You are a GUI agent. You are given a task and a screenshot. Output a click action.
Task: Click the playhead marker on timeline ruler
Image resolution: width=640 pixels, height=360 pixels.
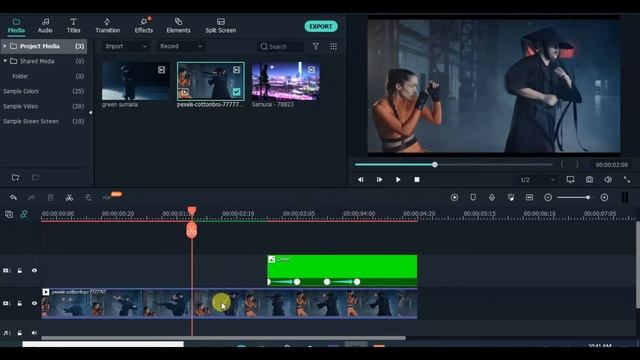192,211
